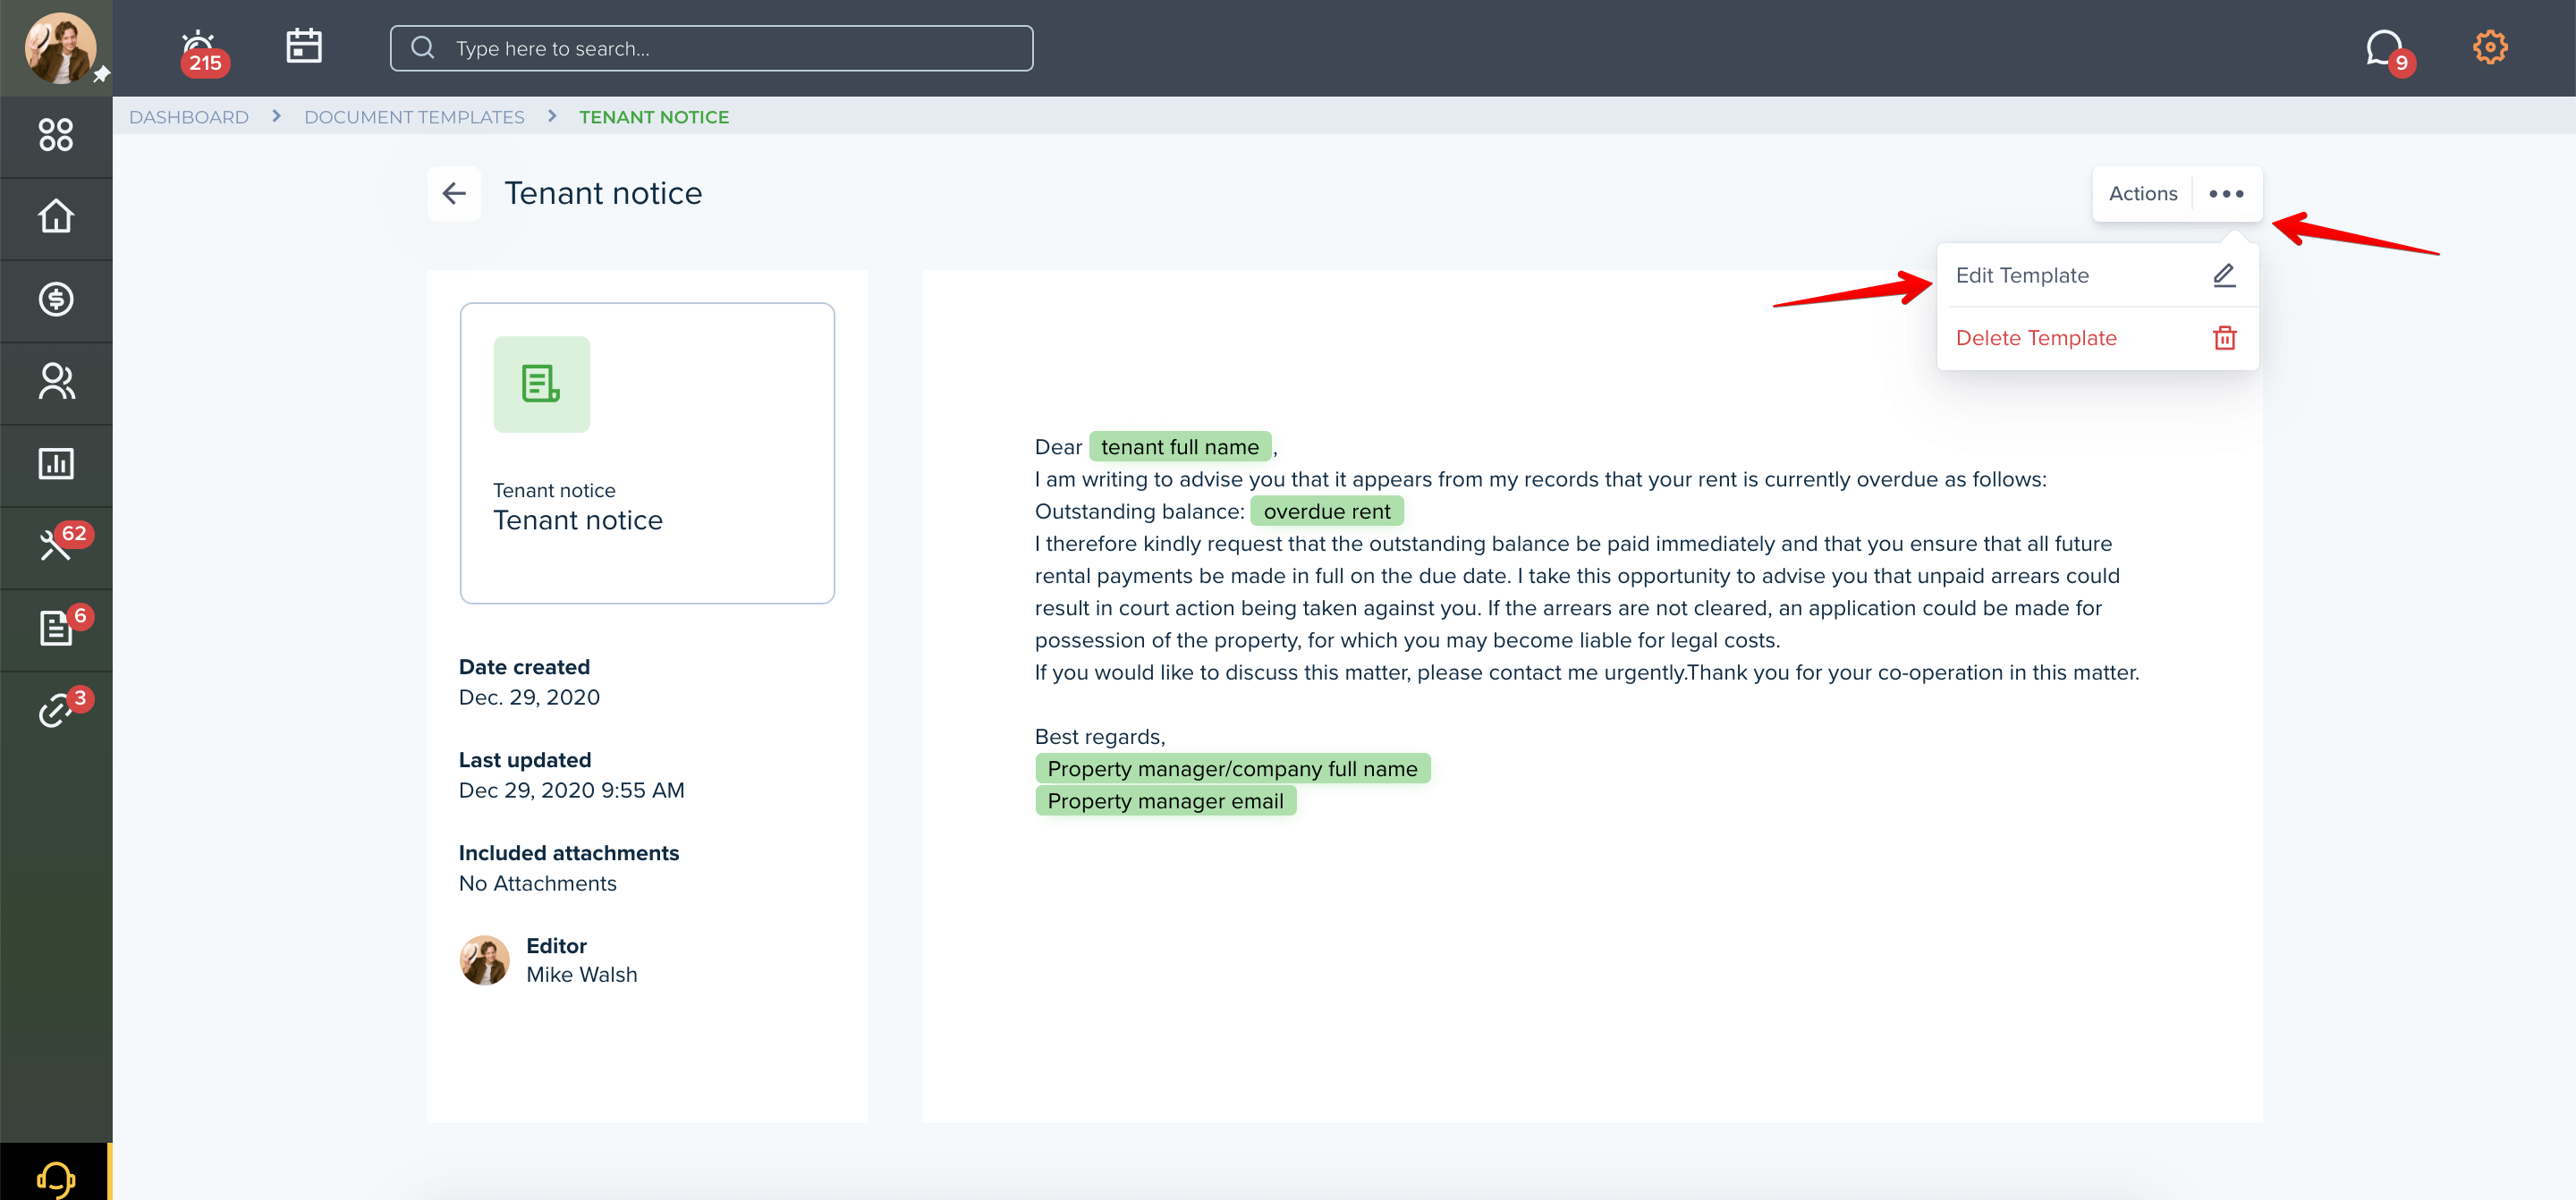Click 'Property manager/company full name' tag
The height and width of the screenshot is (1200, 2576).
click(1233, 768)
